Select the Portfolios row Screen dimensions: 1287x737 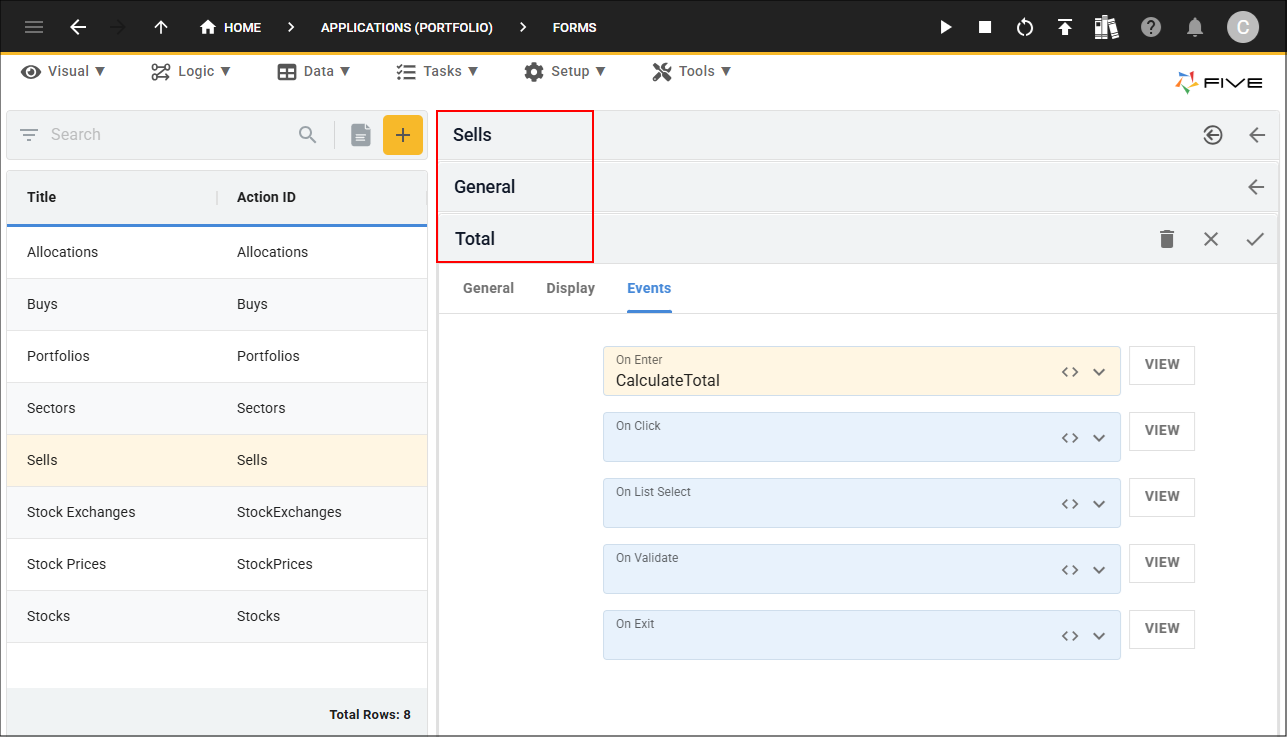217,356
